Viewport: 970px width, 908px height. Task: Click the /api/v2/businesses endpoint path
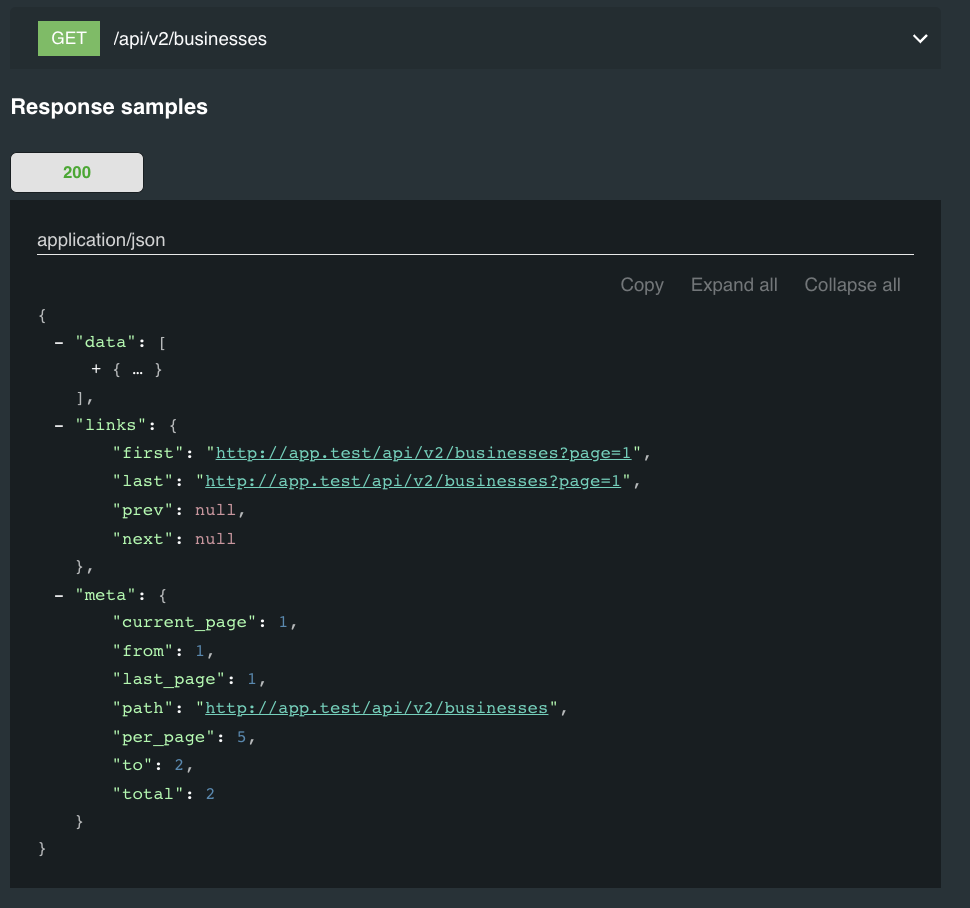click(x=190, y=39)
